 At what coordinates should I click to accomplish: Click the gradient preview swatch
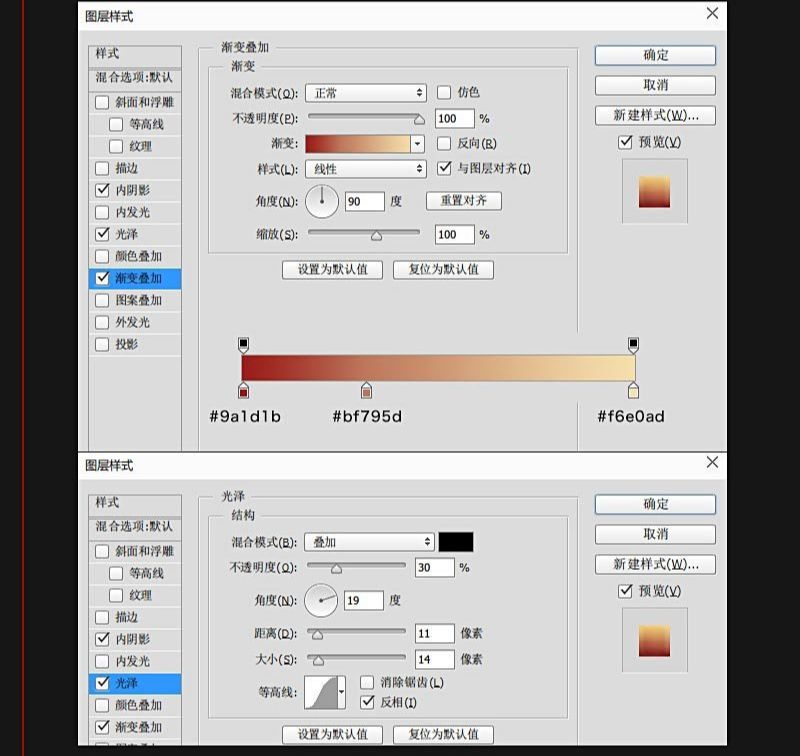[x=358, y=144]
